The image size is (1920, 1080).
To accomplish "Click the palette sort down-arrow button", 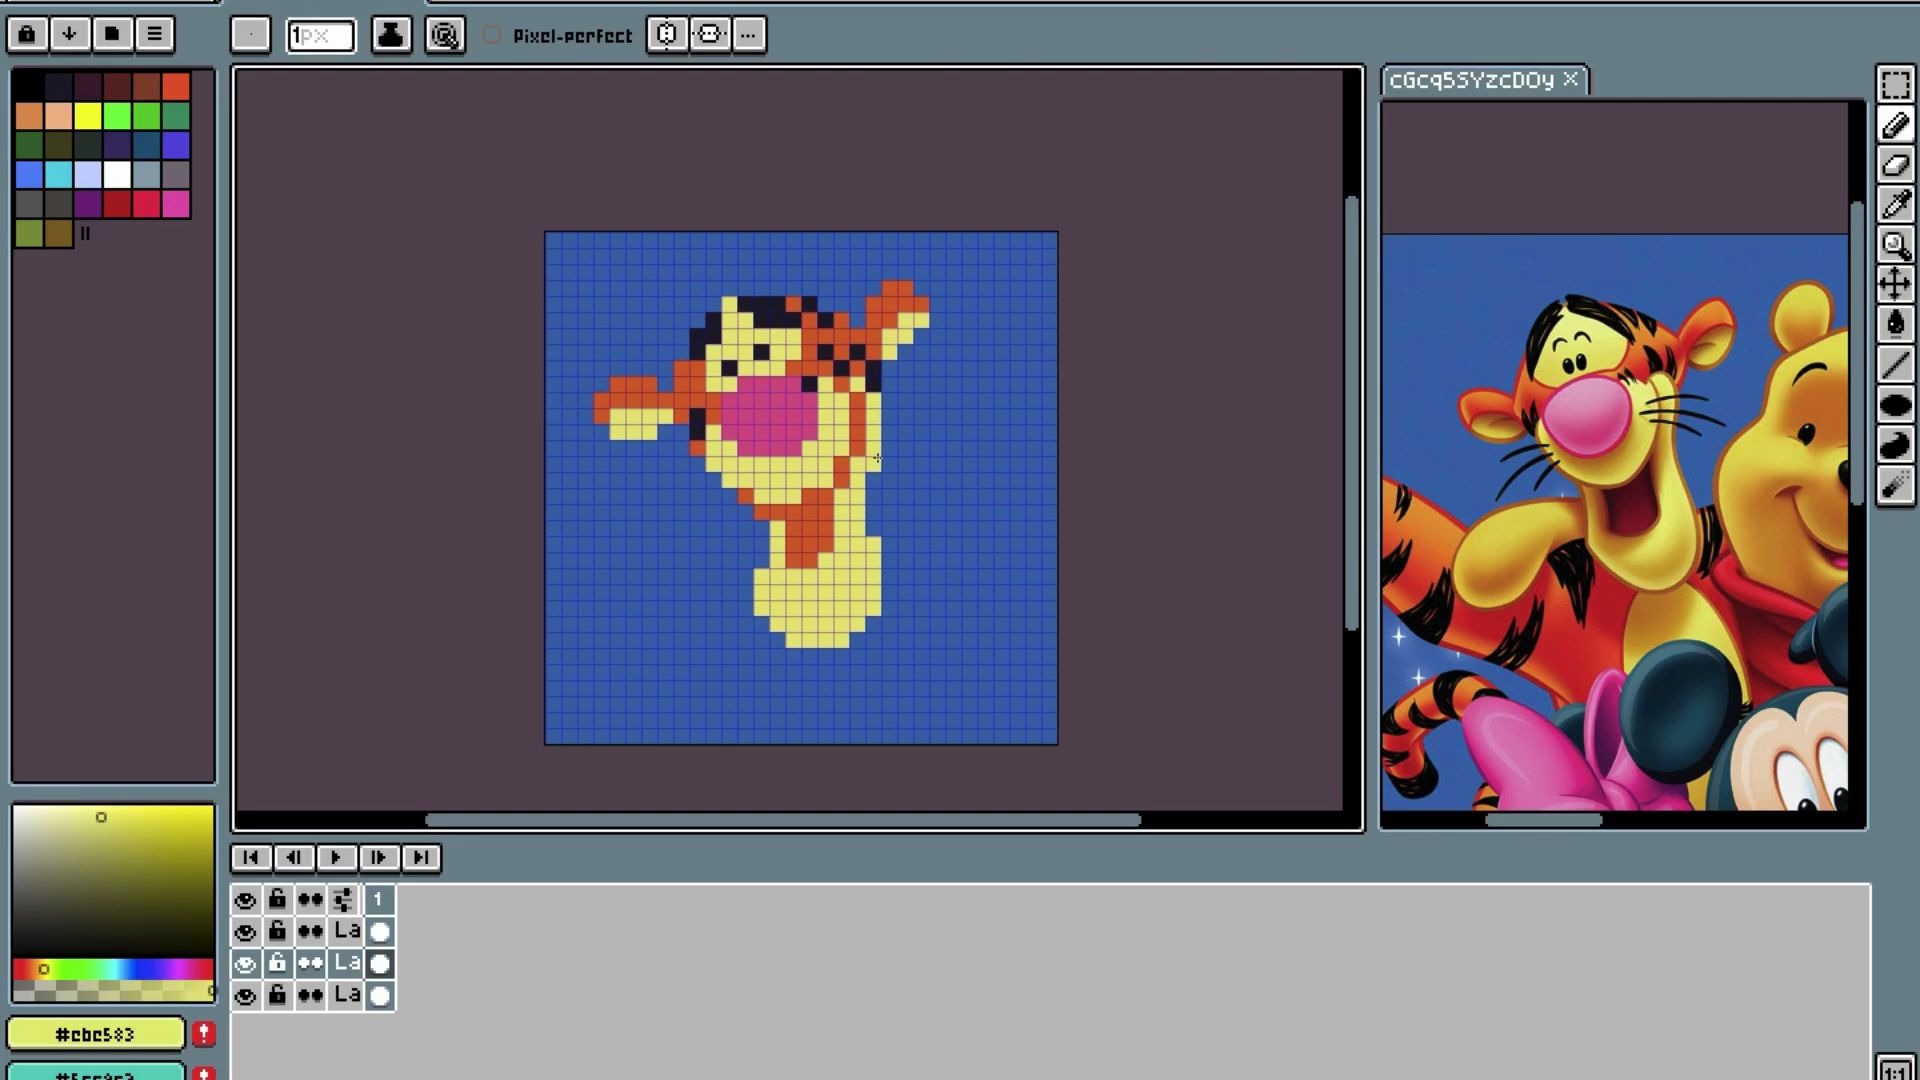I will tap(69, 34).
